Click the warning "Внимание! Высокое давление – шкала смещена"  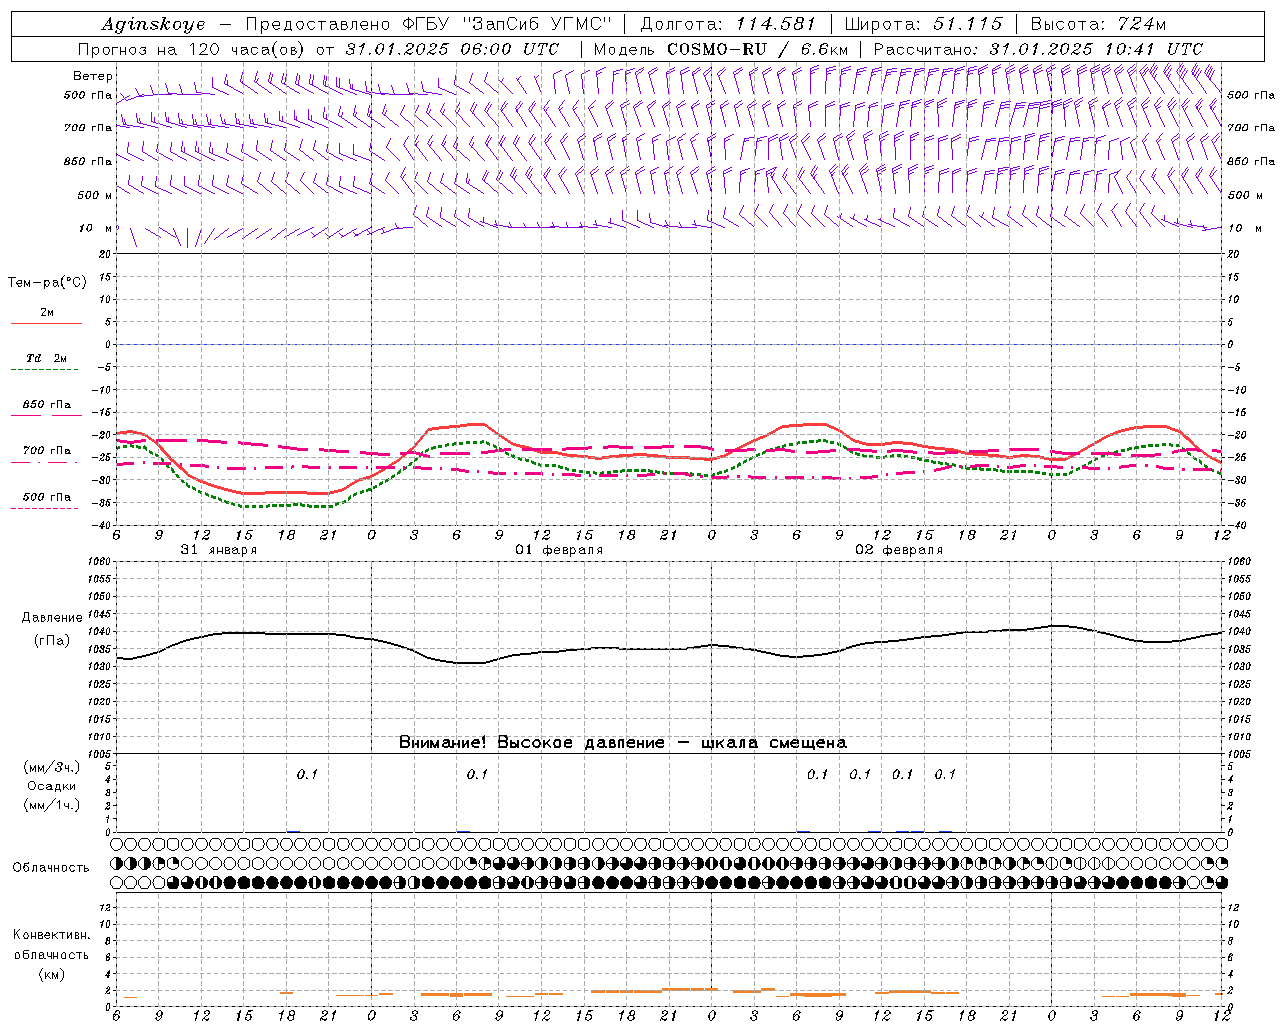coord(623,742)
